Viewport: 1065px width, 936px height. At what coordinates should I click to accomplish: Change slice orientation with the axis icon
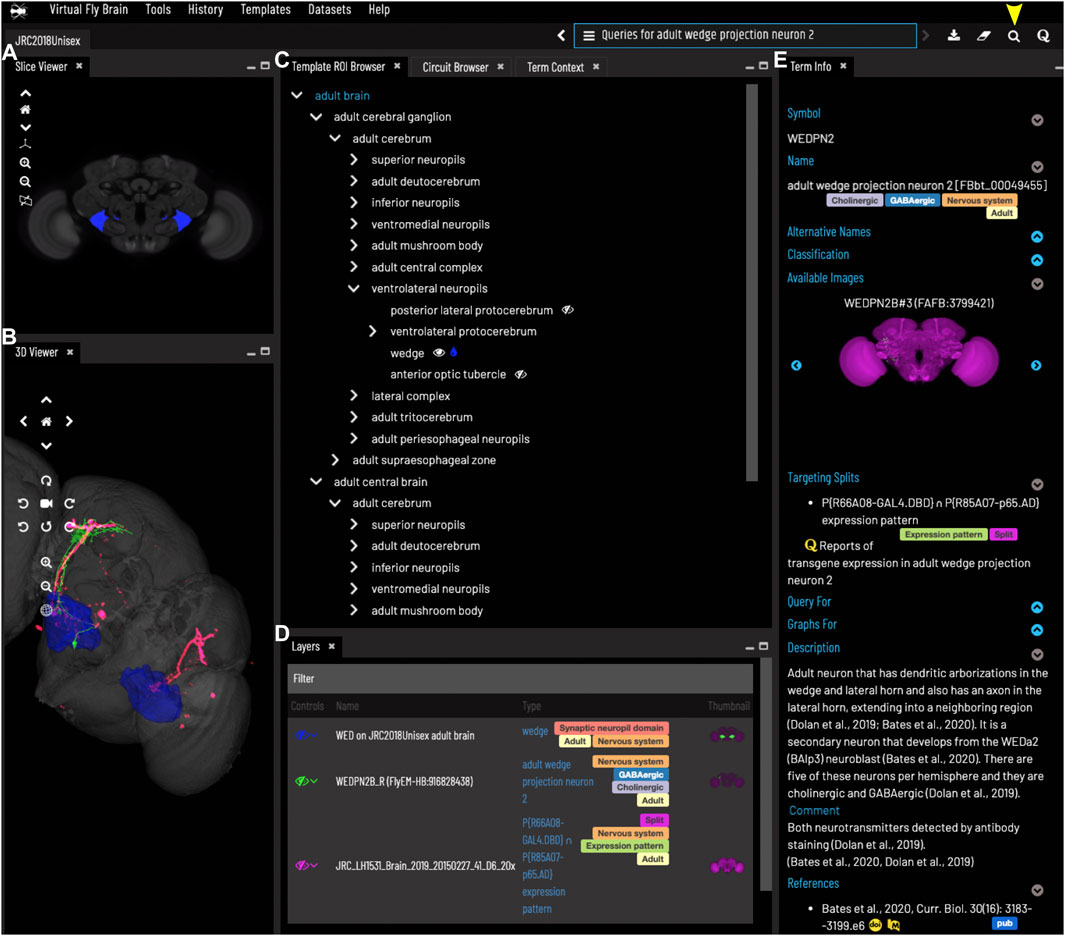point(25,144)
